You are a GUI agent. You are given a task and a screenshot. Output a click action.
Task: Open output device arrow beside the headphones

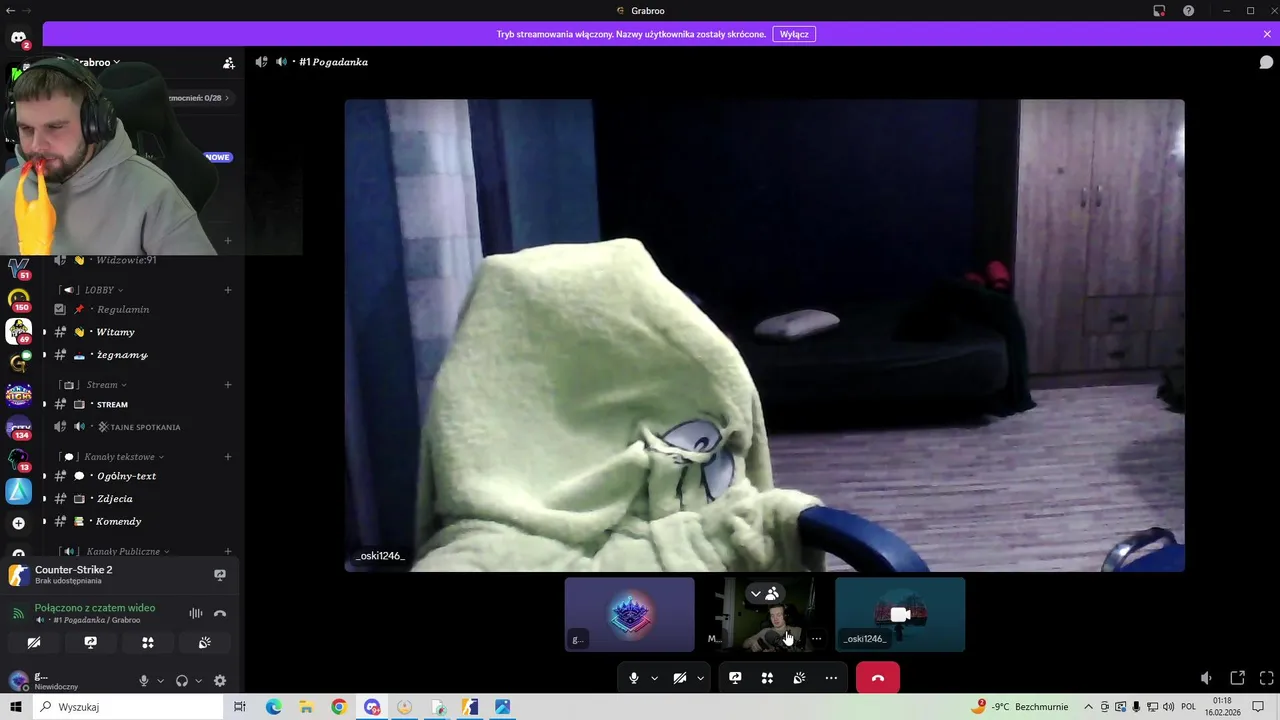coord(198,681)
